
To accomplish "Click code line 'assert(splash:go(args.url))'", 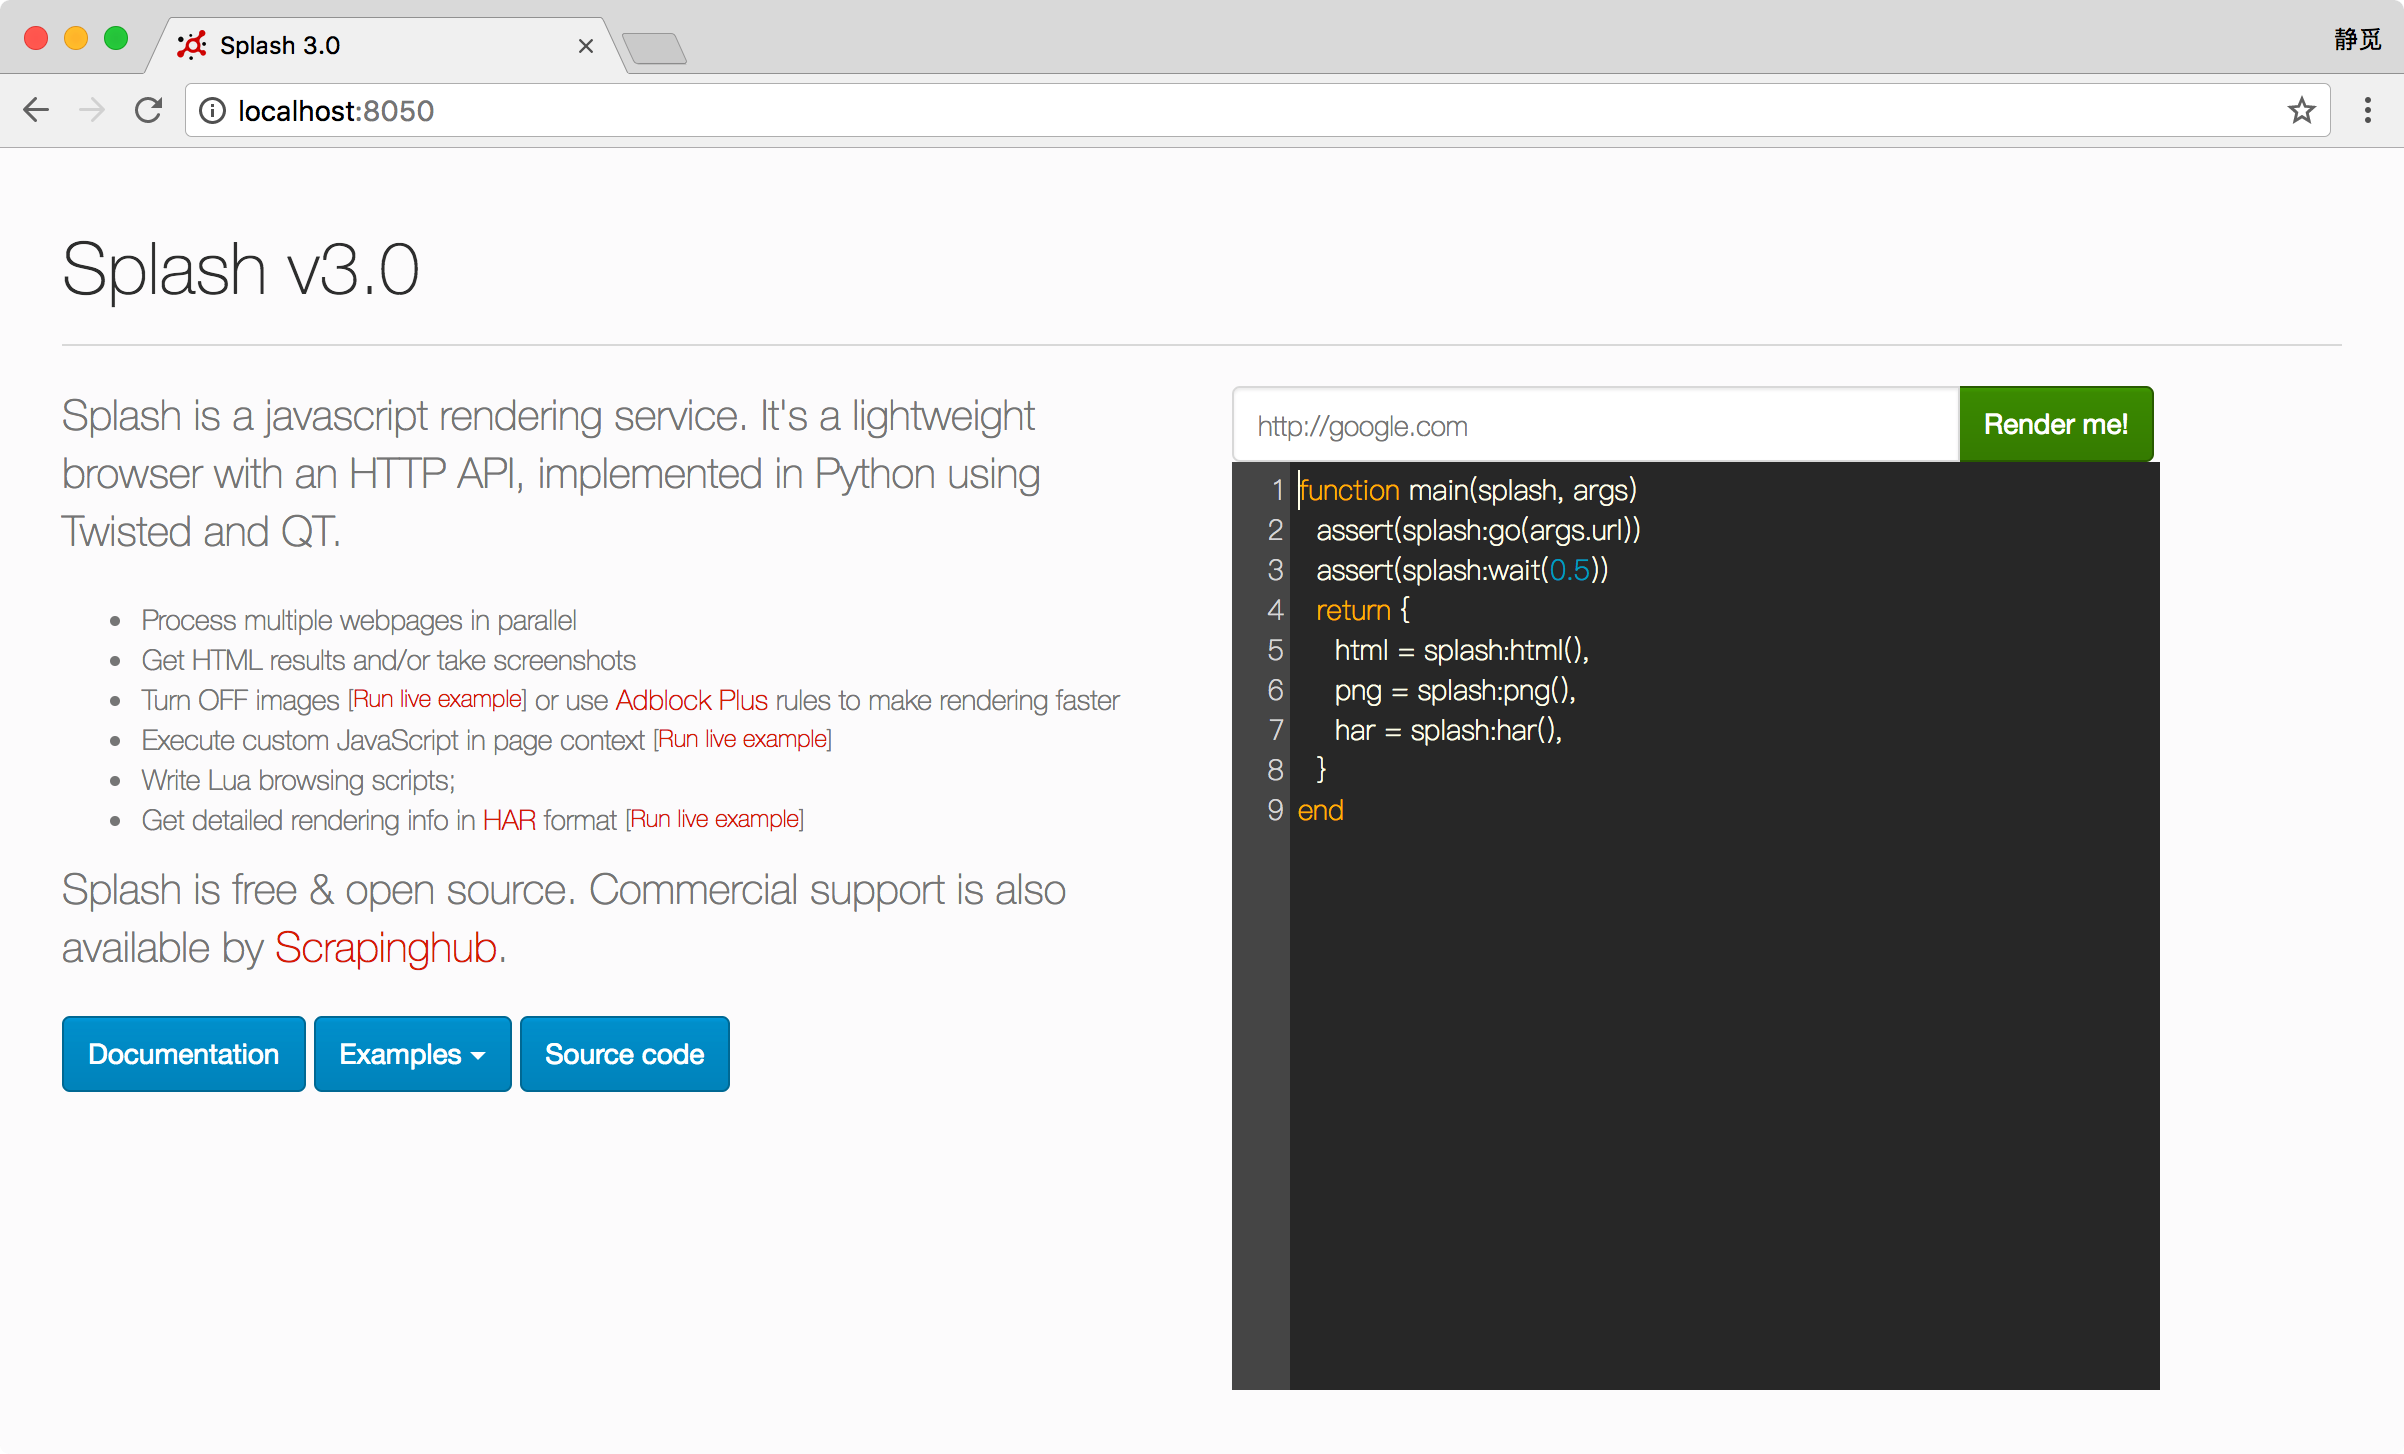I will [x=1478, y=530].
